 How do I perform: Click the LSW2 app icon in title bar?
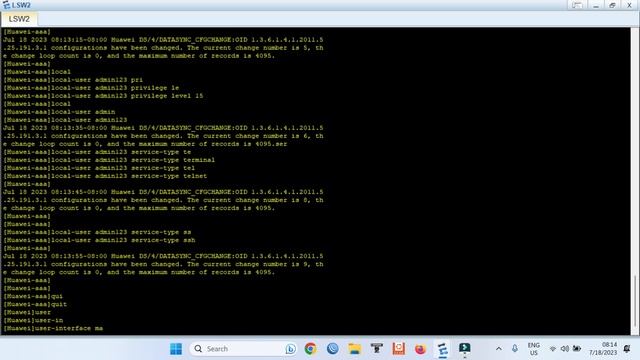pyautogui.click(x=6, y=5)
